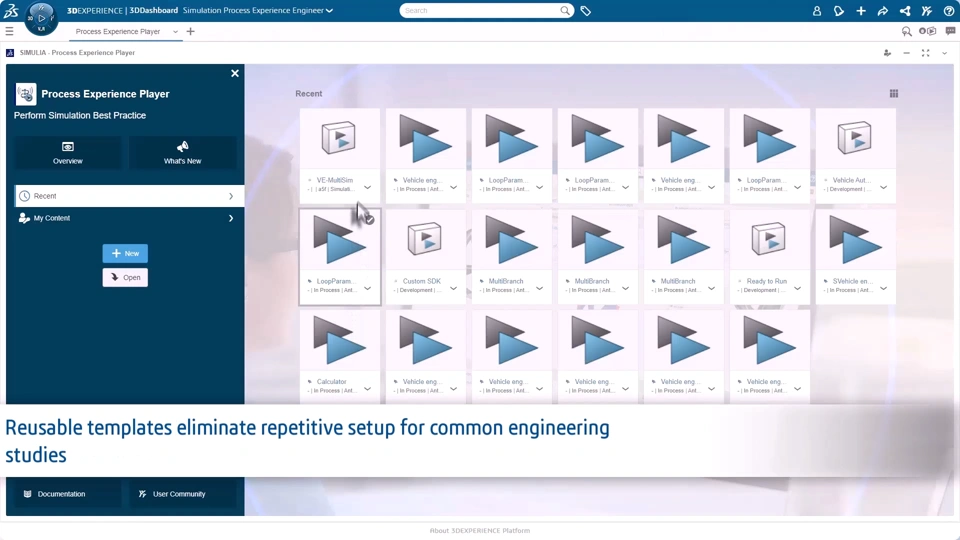
Task: Open the SVehicle en thumbnail
Action: pyautogui.click(x=855, y=239)
